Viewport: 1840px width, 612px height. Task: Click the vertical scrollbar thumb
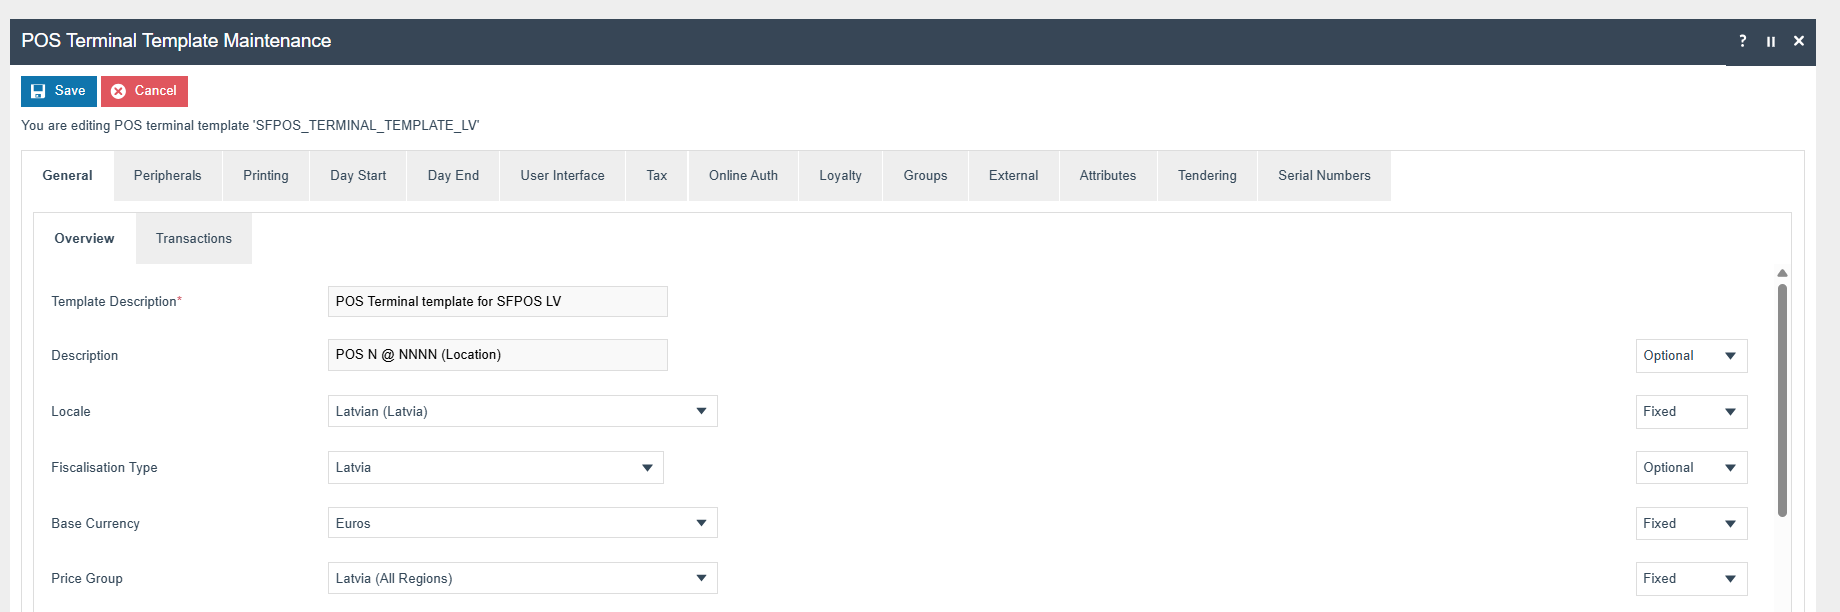pos(1782,400)
